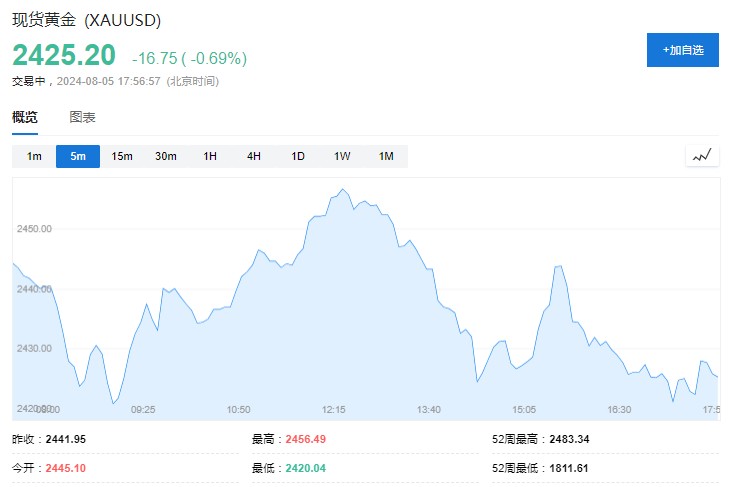Open the 图表 tab
The height and width of the screenshot is (487, 733).
(x=82, y=117)
